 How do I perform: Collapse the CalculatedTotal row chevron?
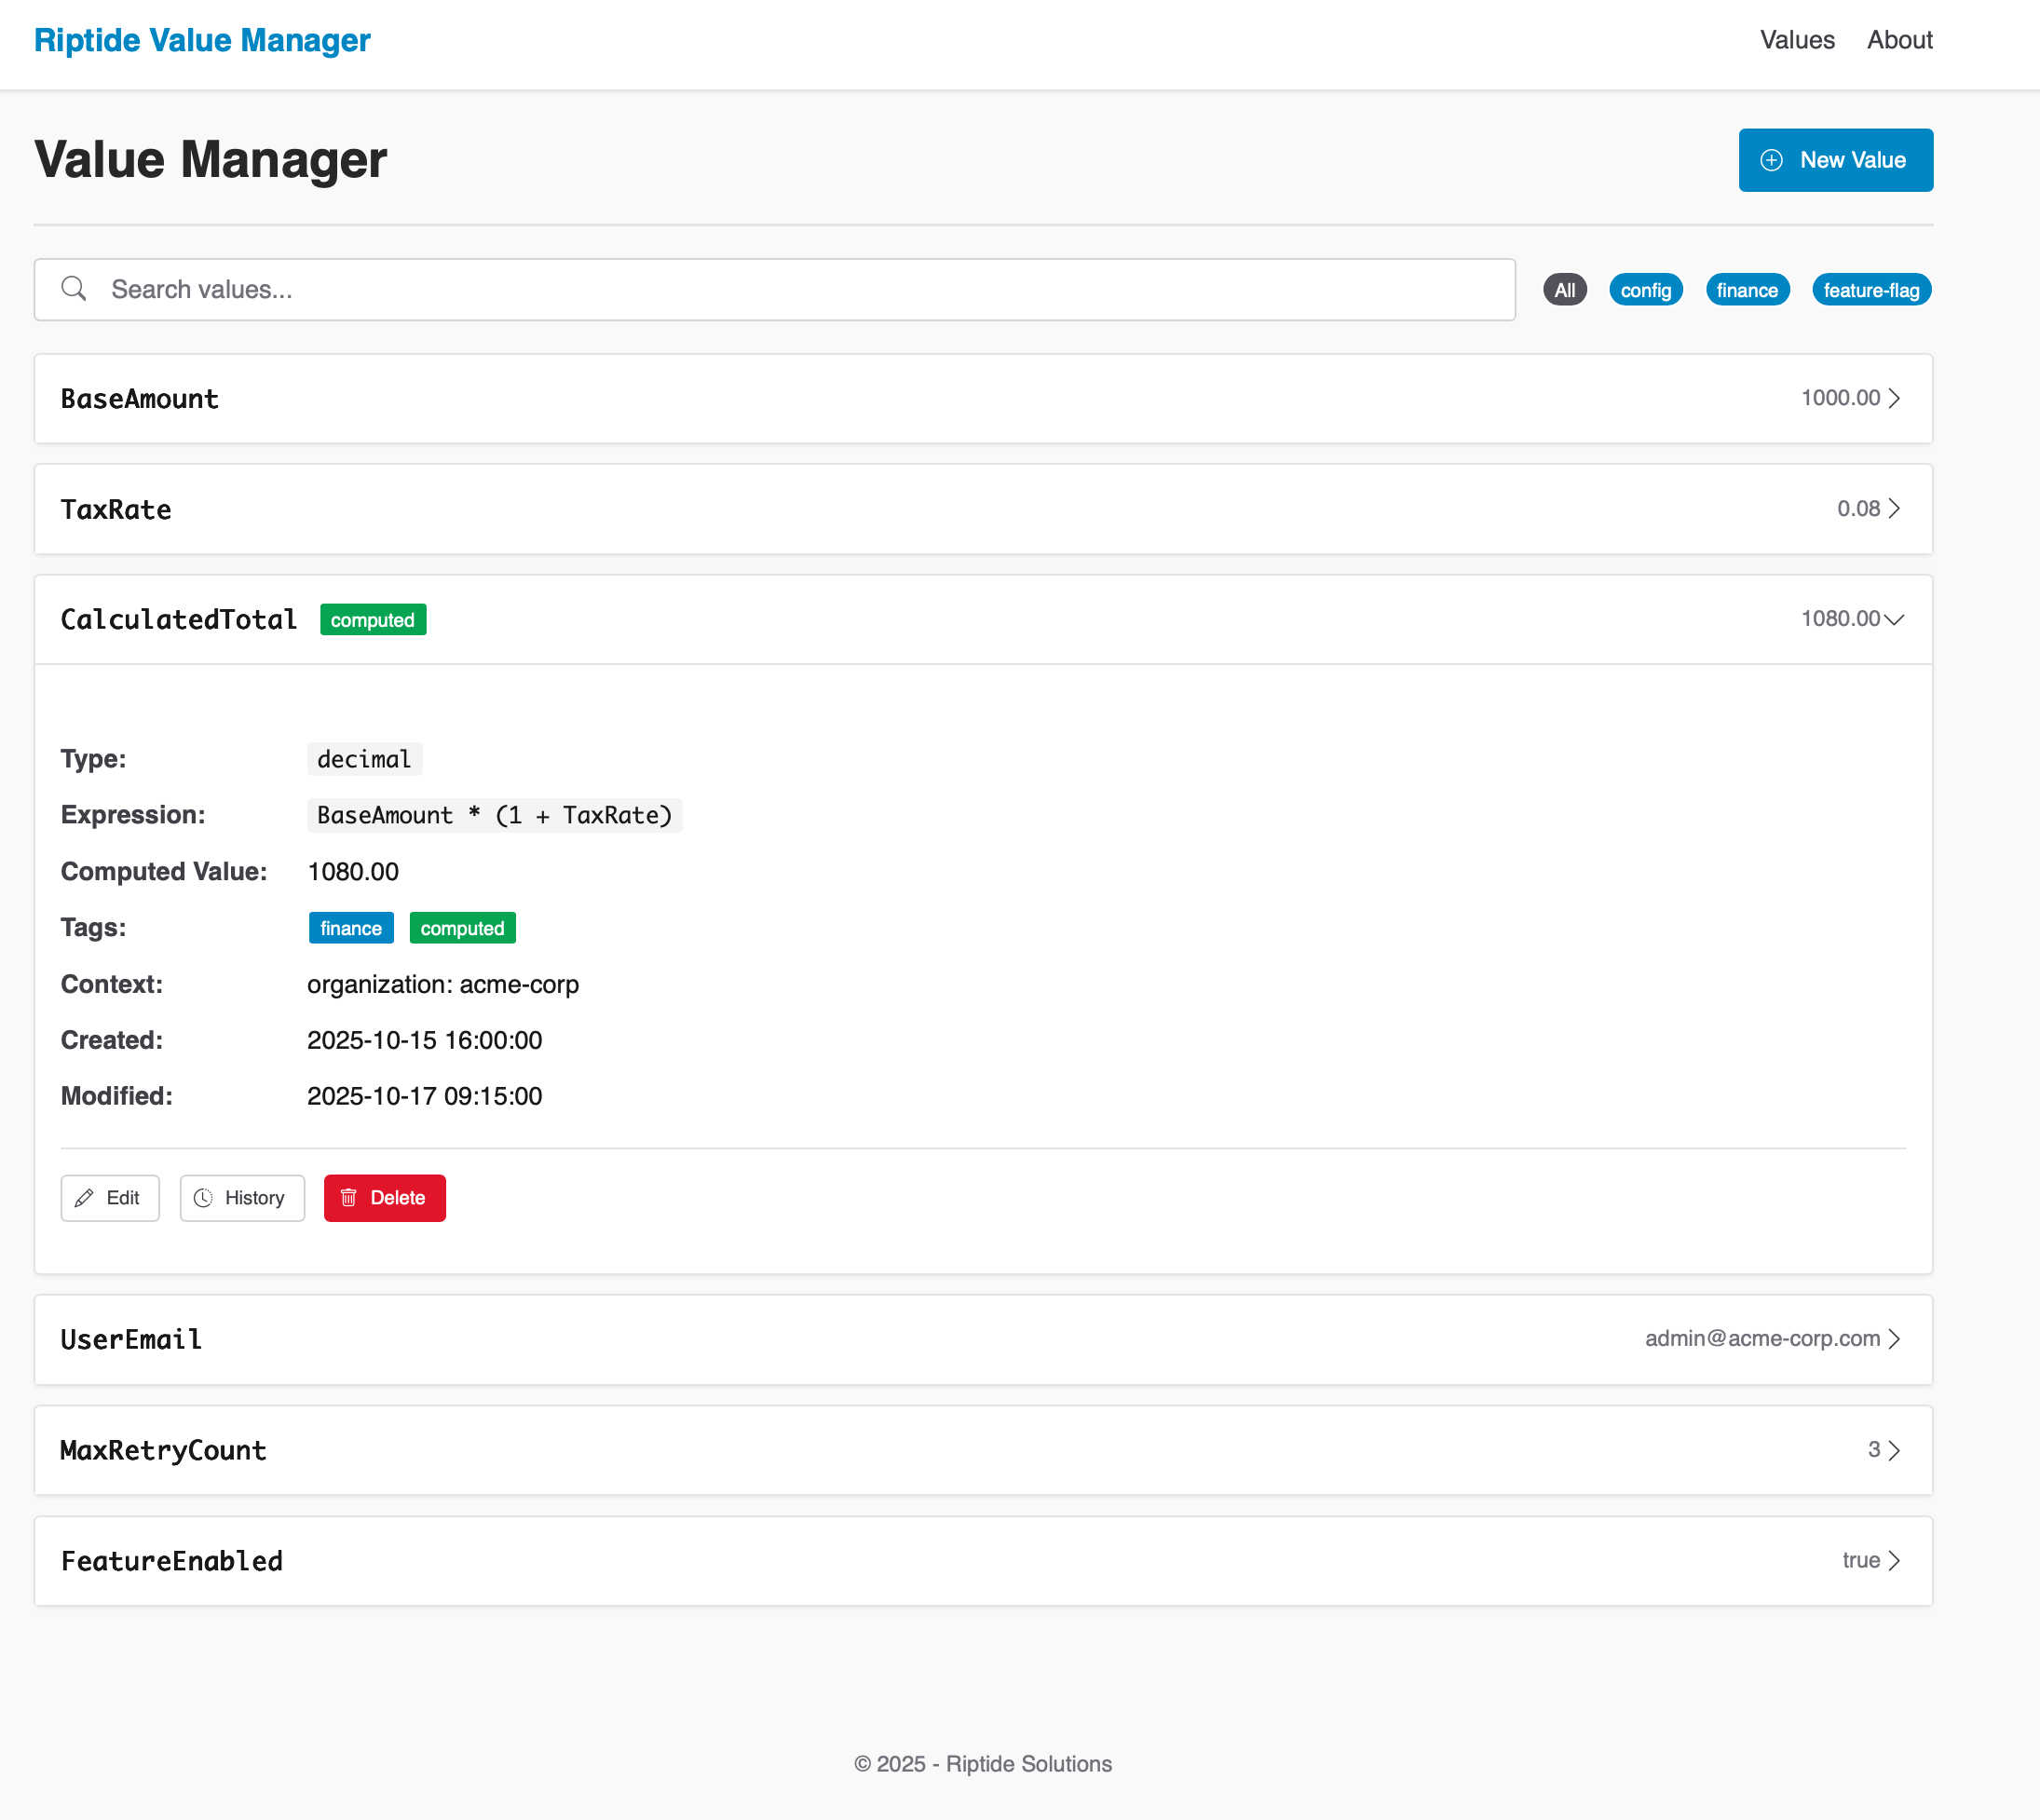[1894, 619]
